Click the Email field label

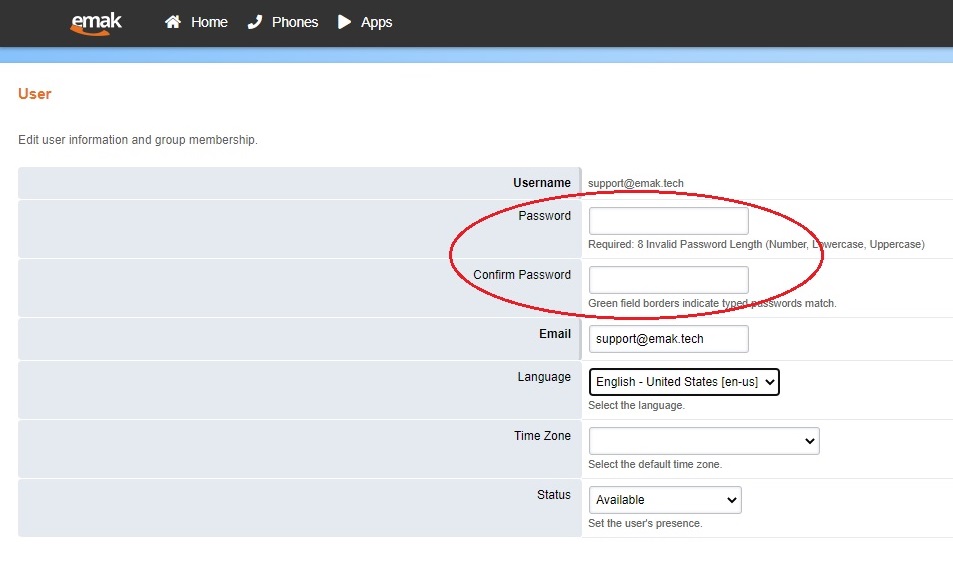pos(555,333)
